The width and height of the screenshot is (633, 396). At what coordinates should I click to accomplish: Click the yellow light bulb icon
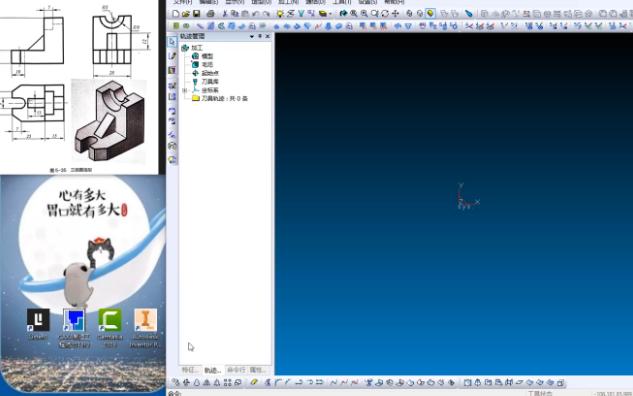[280, 14]
